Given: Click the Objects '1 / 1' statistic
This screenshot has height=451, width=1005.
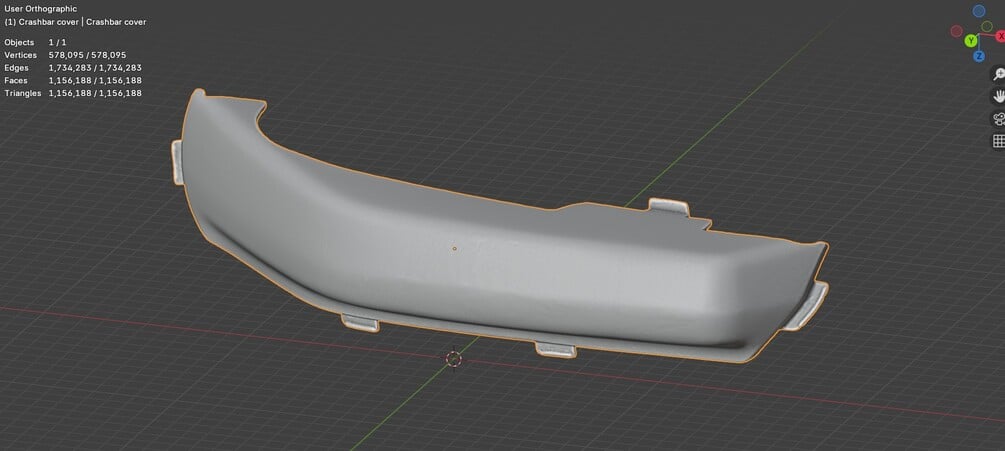Looking at the screenshot, I should 57,42.
